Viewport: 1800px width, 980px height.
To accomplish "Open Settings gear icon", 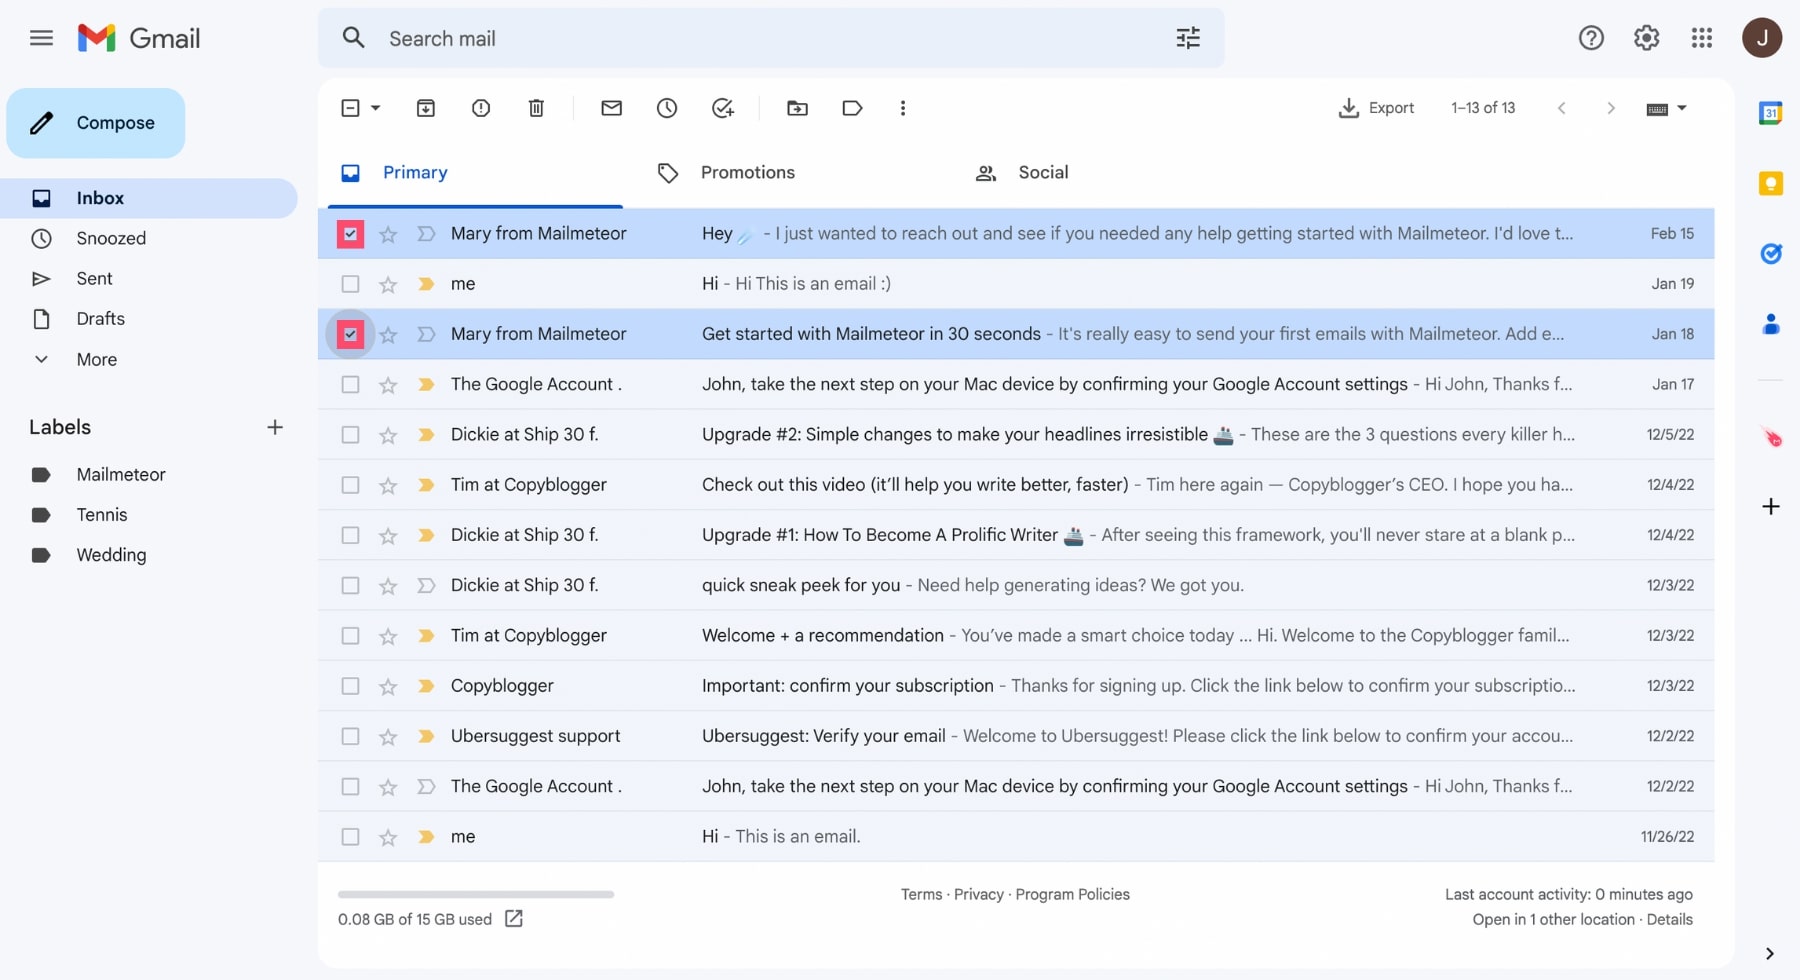I will click(x=1646, y=38).
